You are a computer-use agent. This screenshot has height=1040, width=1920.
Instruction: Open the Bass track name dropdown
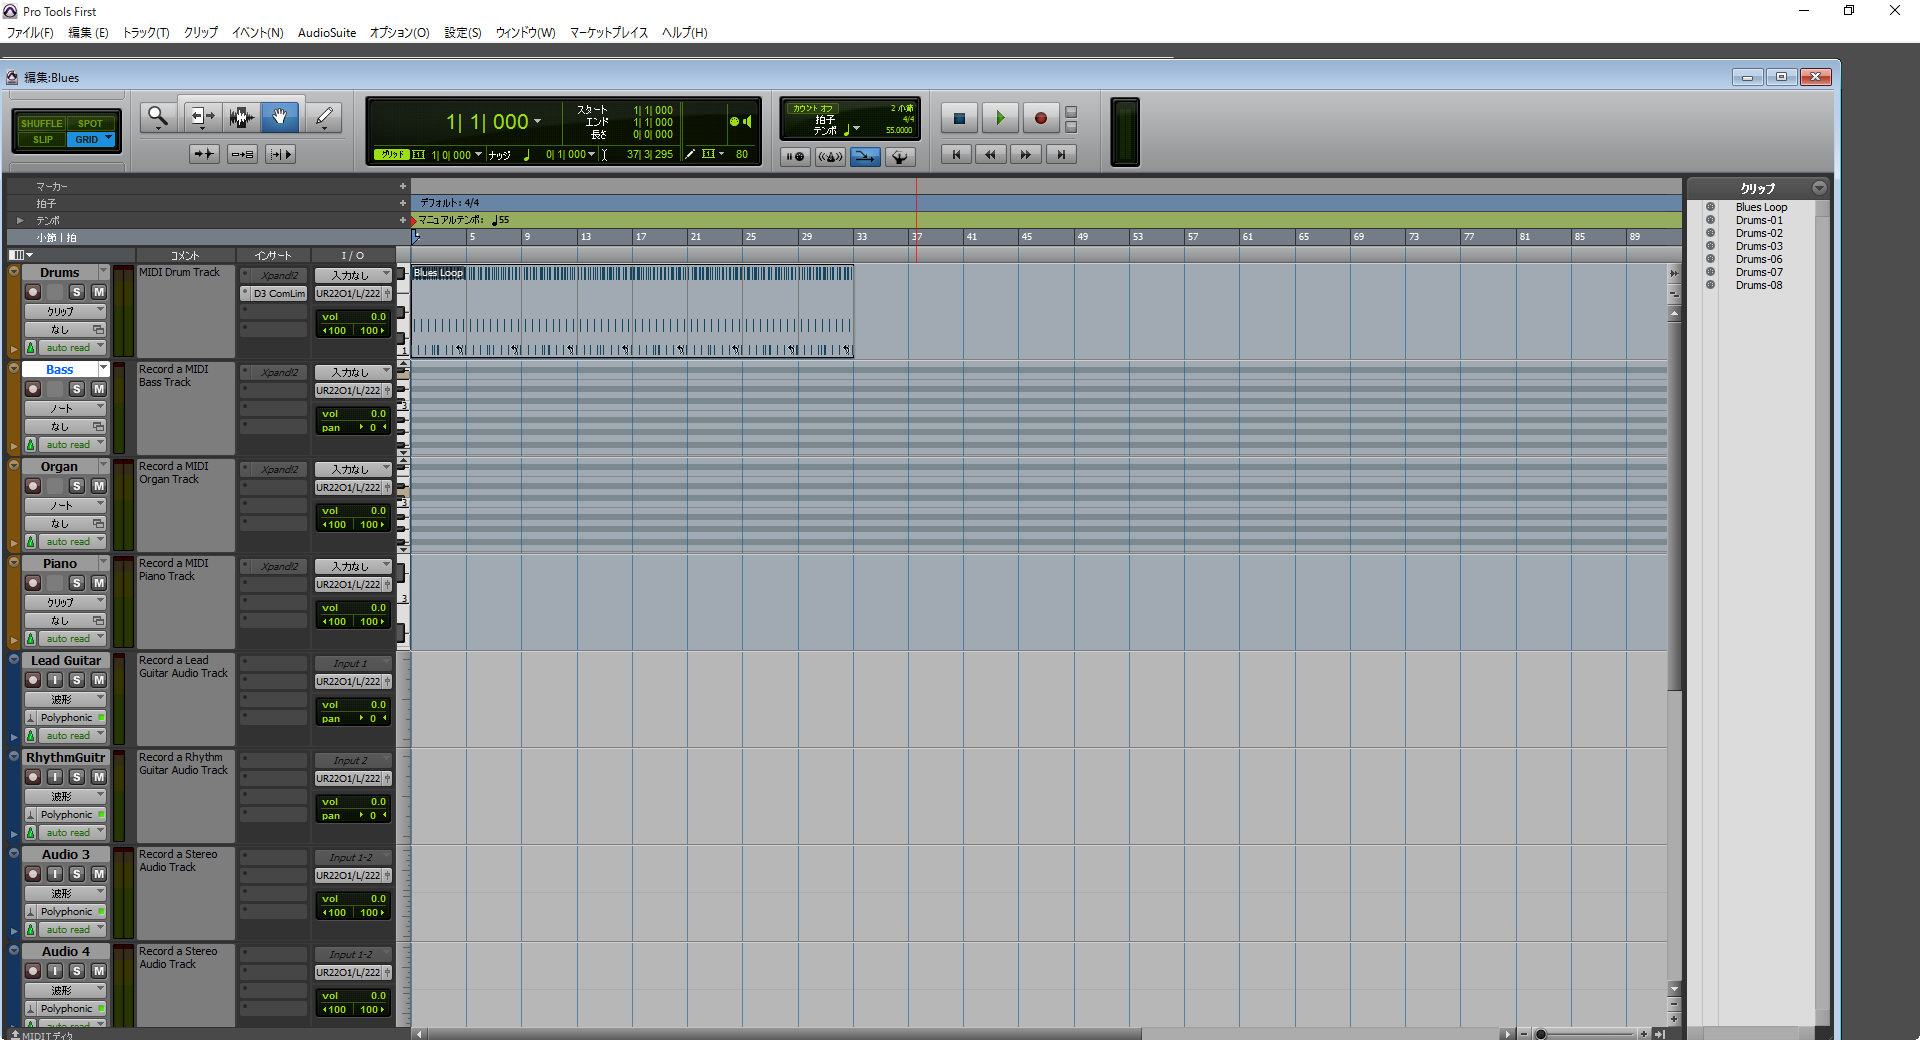(x=103, y=369)
